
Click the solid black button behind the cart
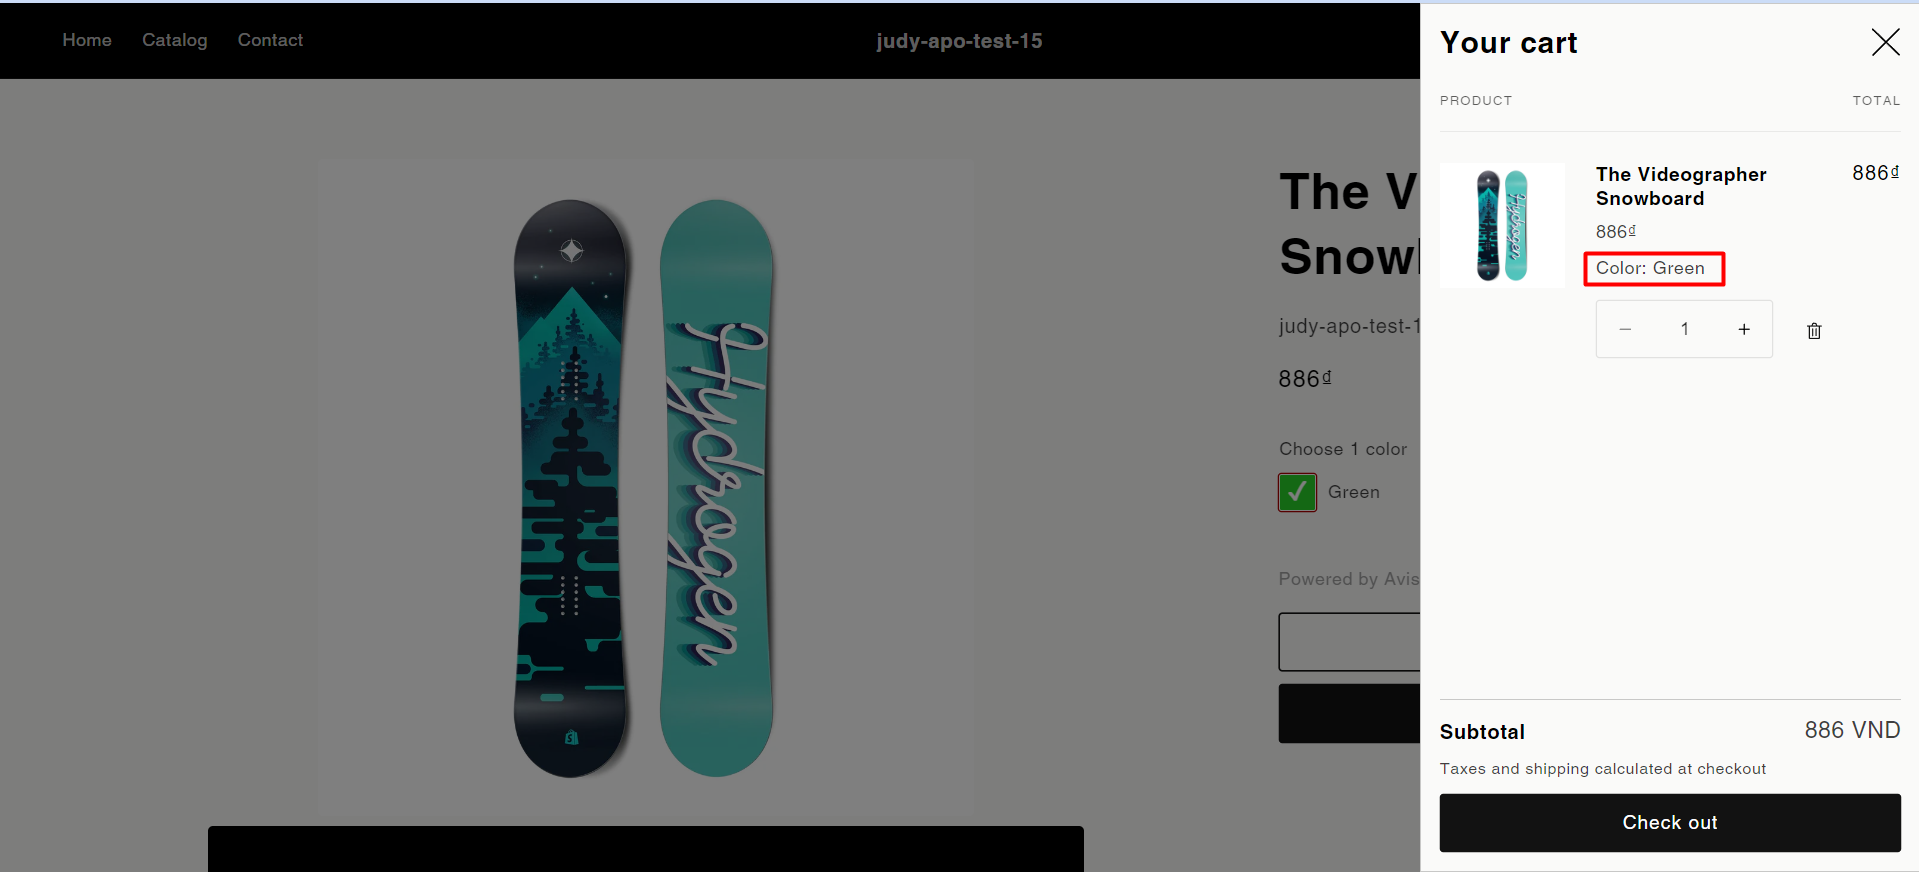coord(1349,713)
